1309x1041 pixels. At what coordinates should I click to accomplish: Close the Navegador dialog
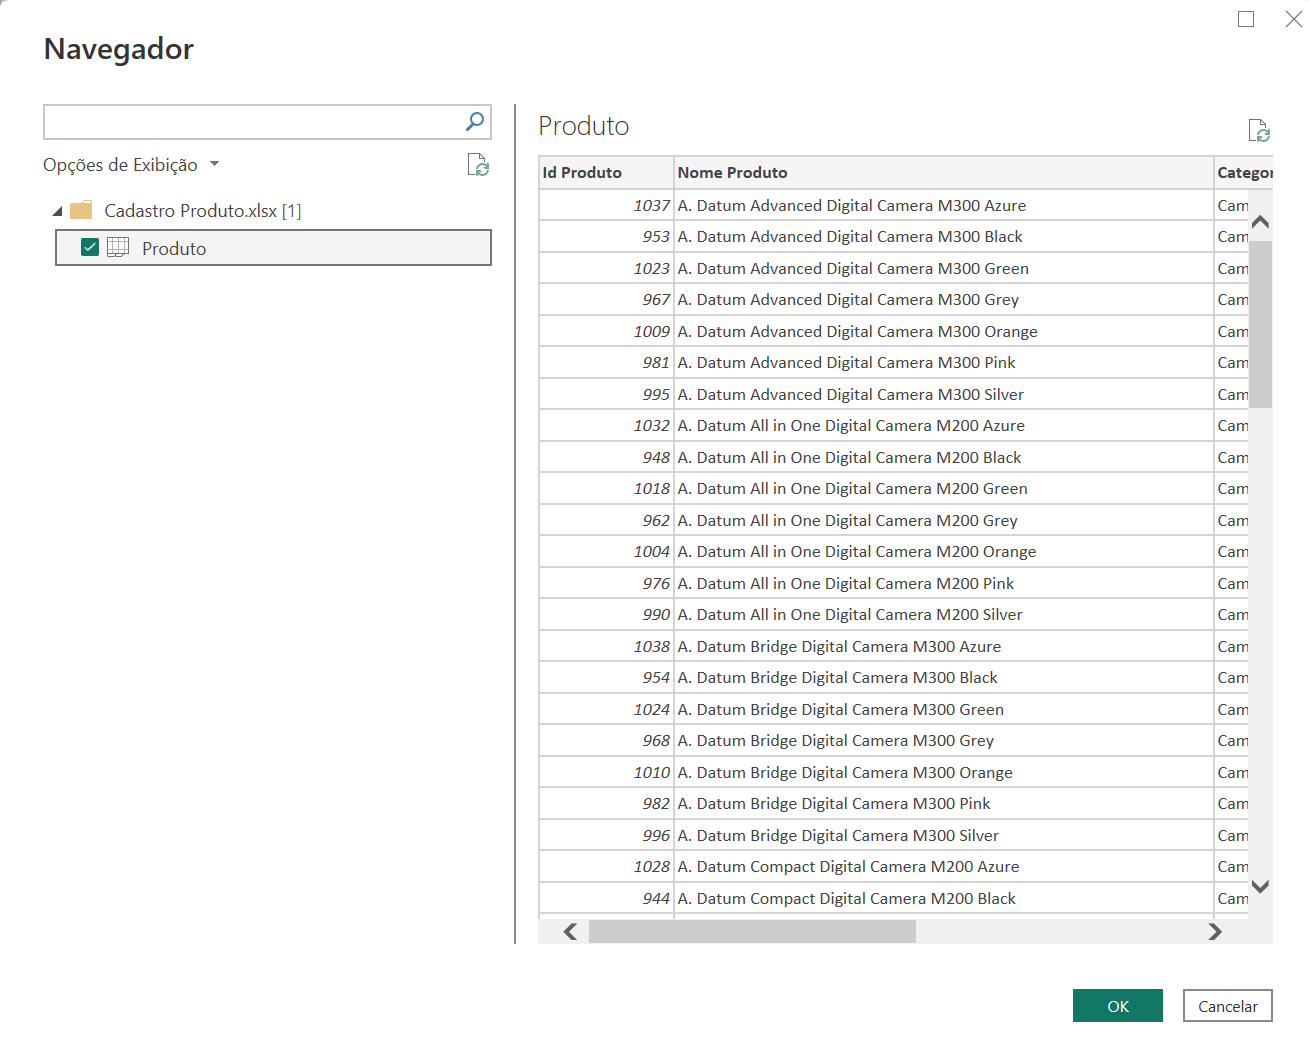tap(1294, 19)
